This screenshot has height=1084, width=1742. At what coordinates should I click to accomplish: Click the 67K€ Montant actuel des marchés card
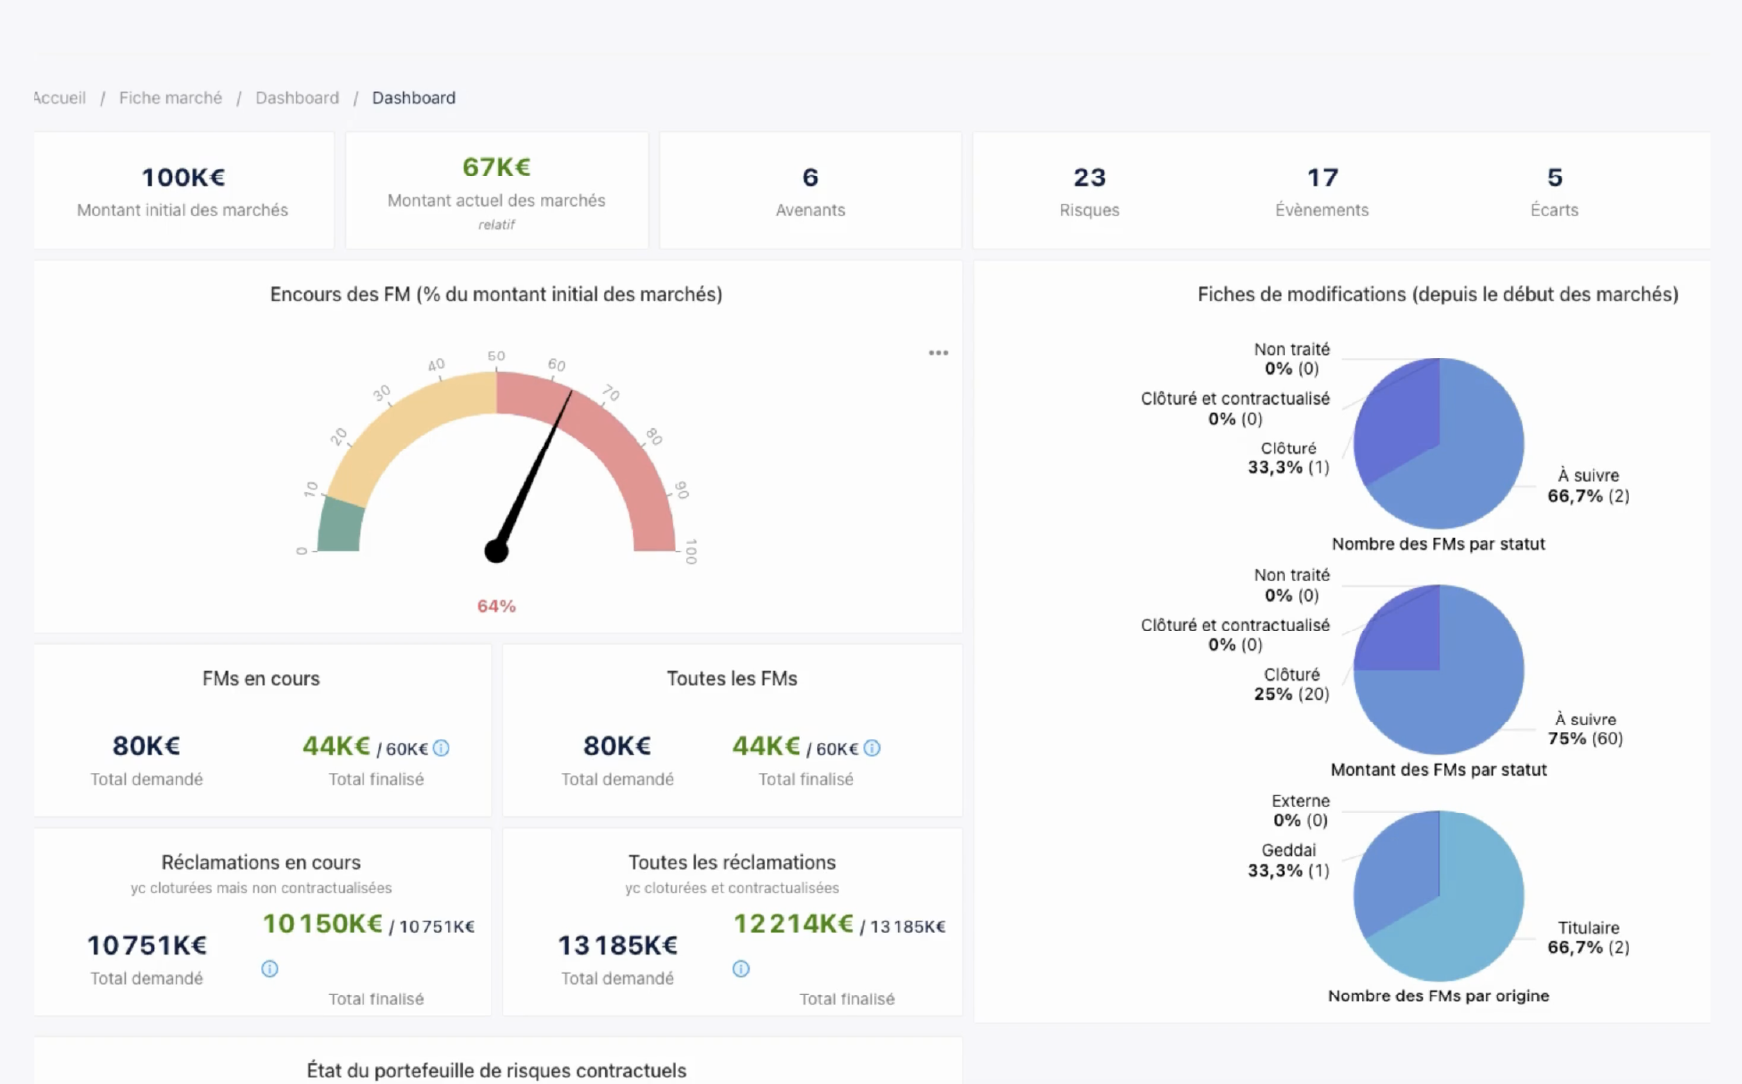tap(496, 190)
